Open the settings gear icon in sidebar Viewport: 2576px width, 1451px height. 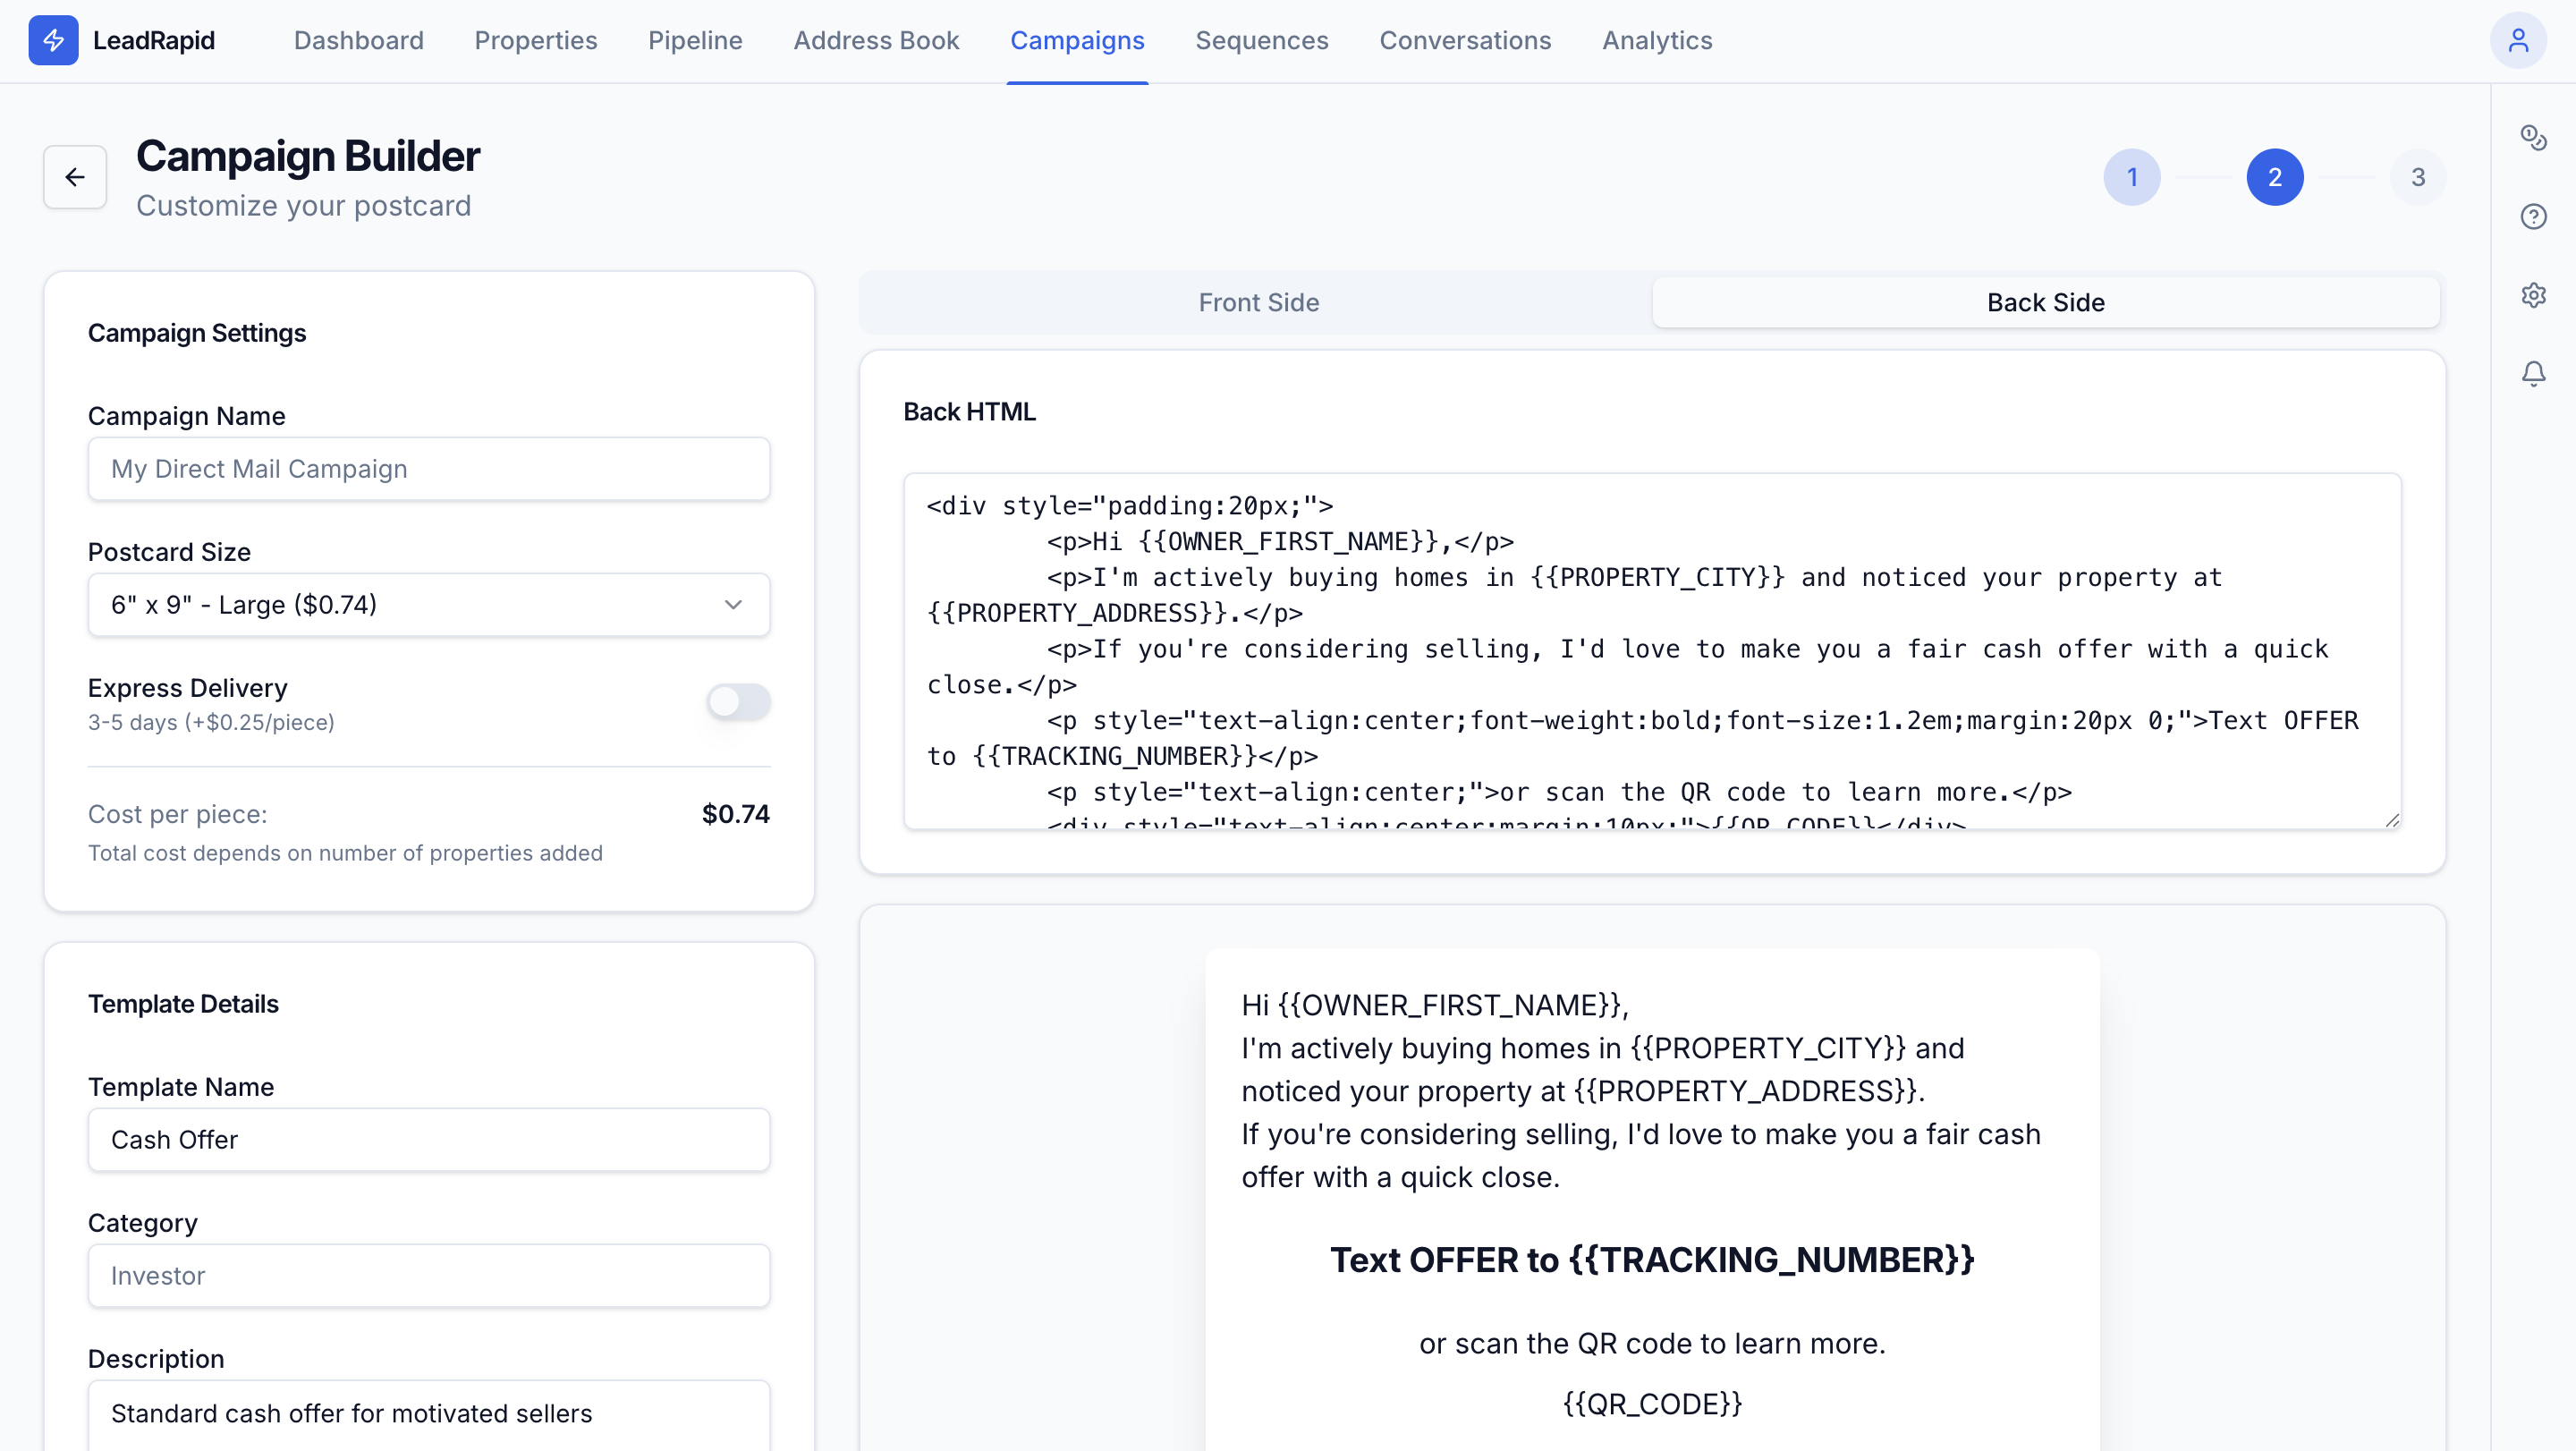(x=2533, y=295)
